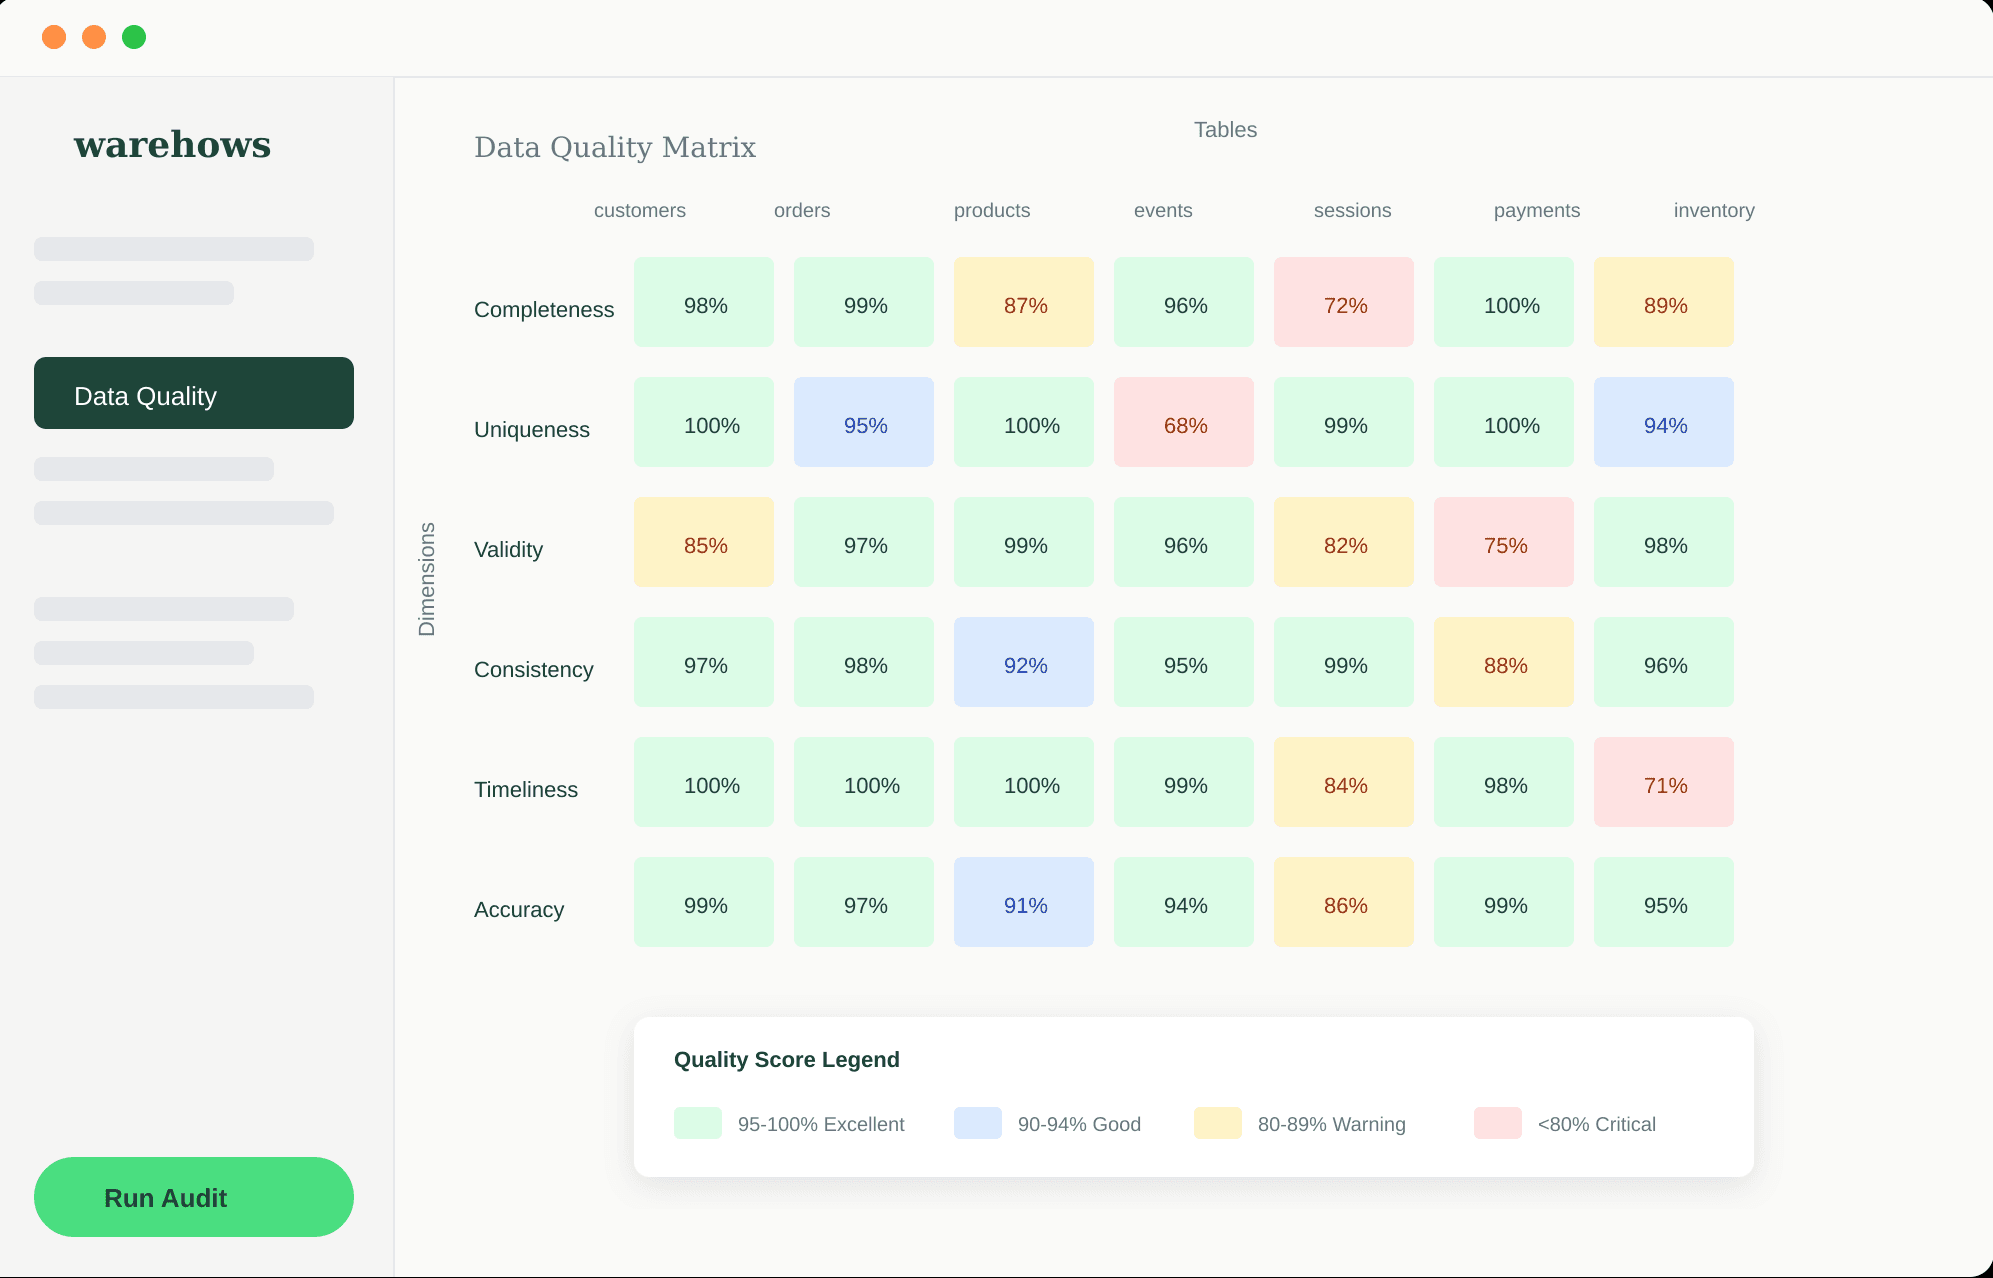Click orders Uniqueness 95% cell
Screen dimensions: 1993x1278
[863, 423]
